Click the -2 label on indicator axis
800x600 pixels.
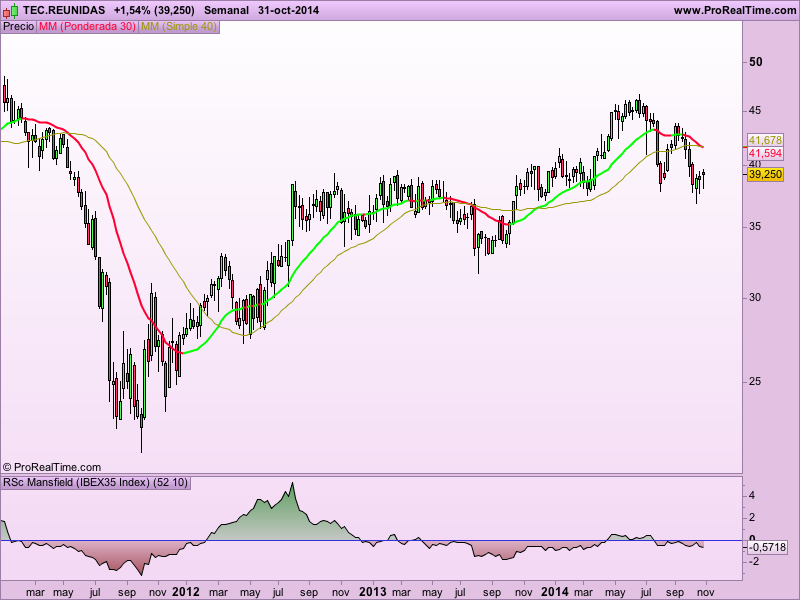coord(754,562)
